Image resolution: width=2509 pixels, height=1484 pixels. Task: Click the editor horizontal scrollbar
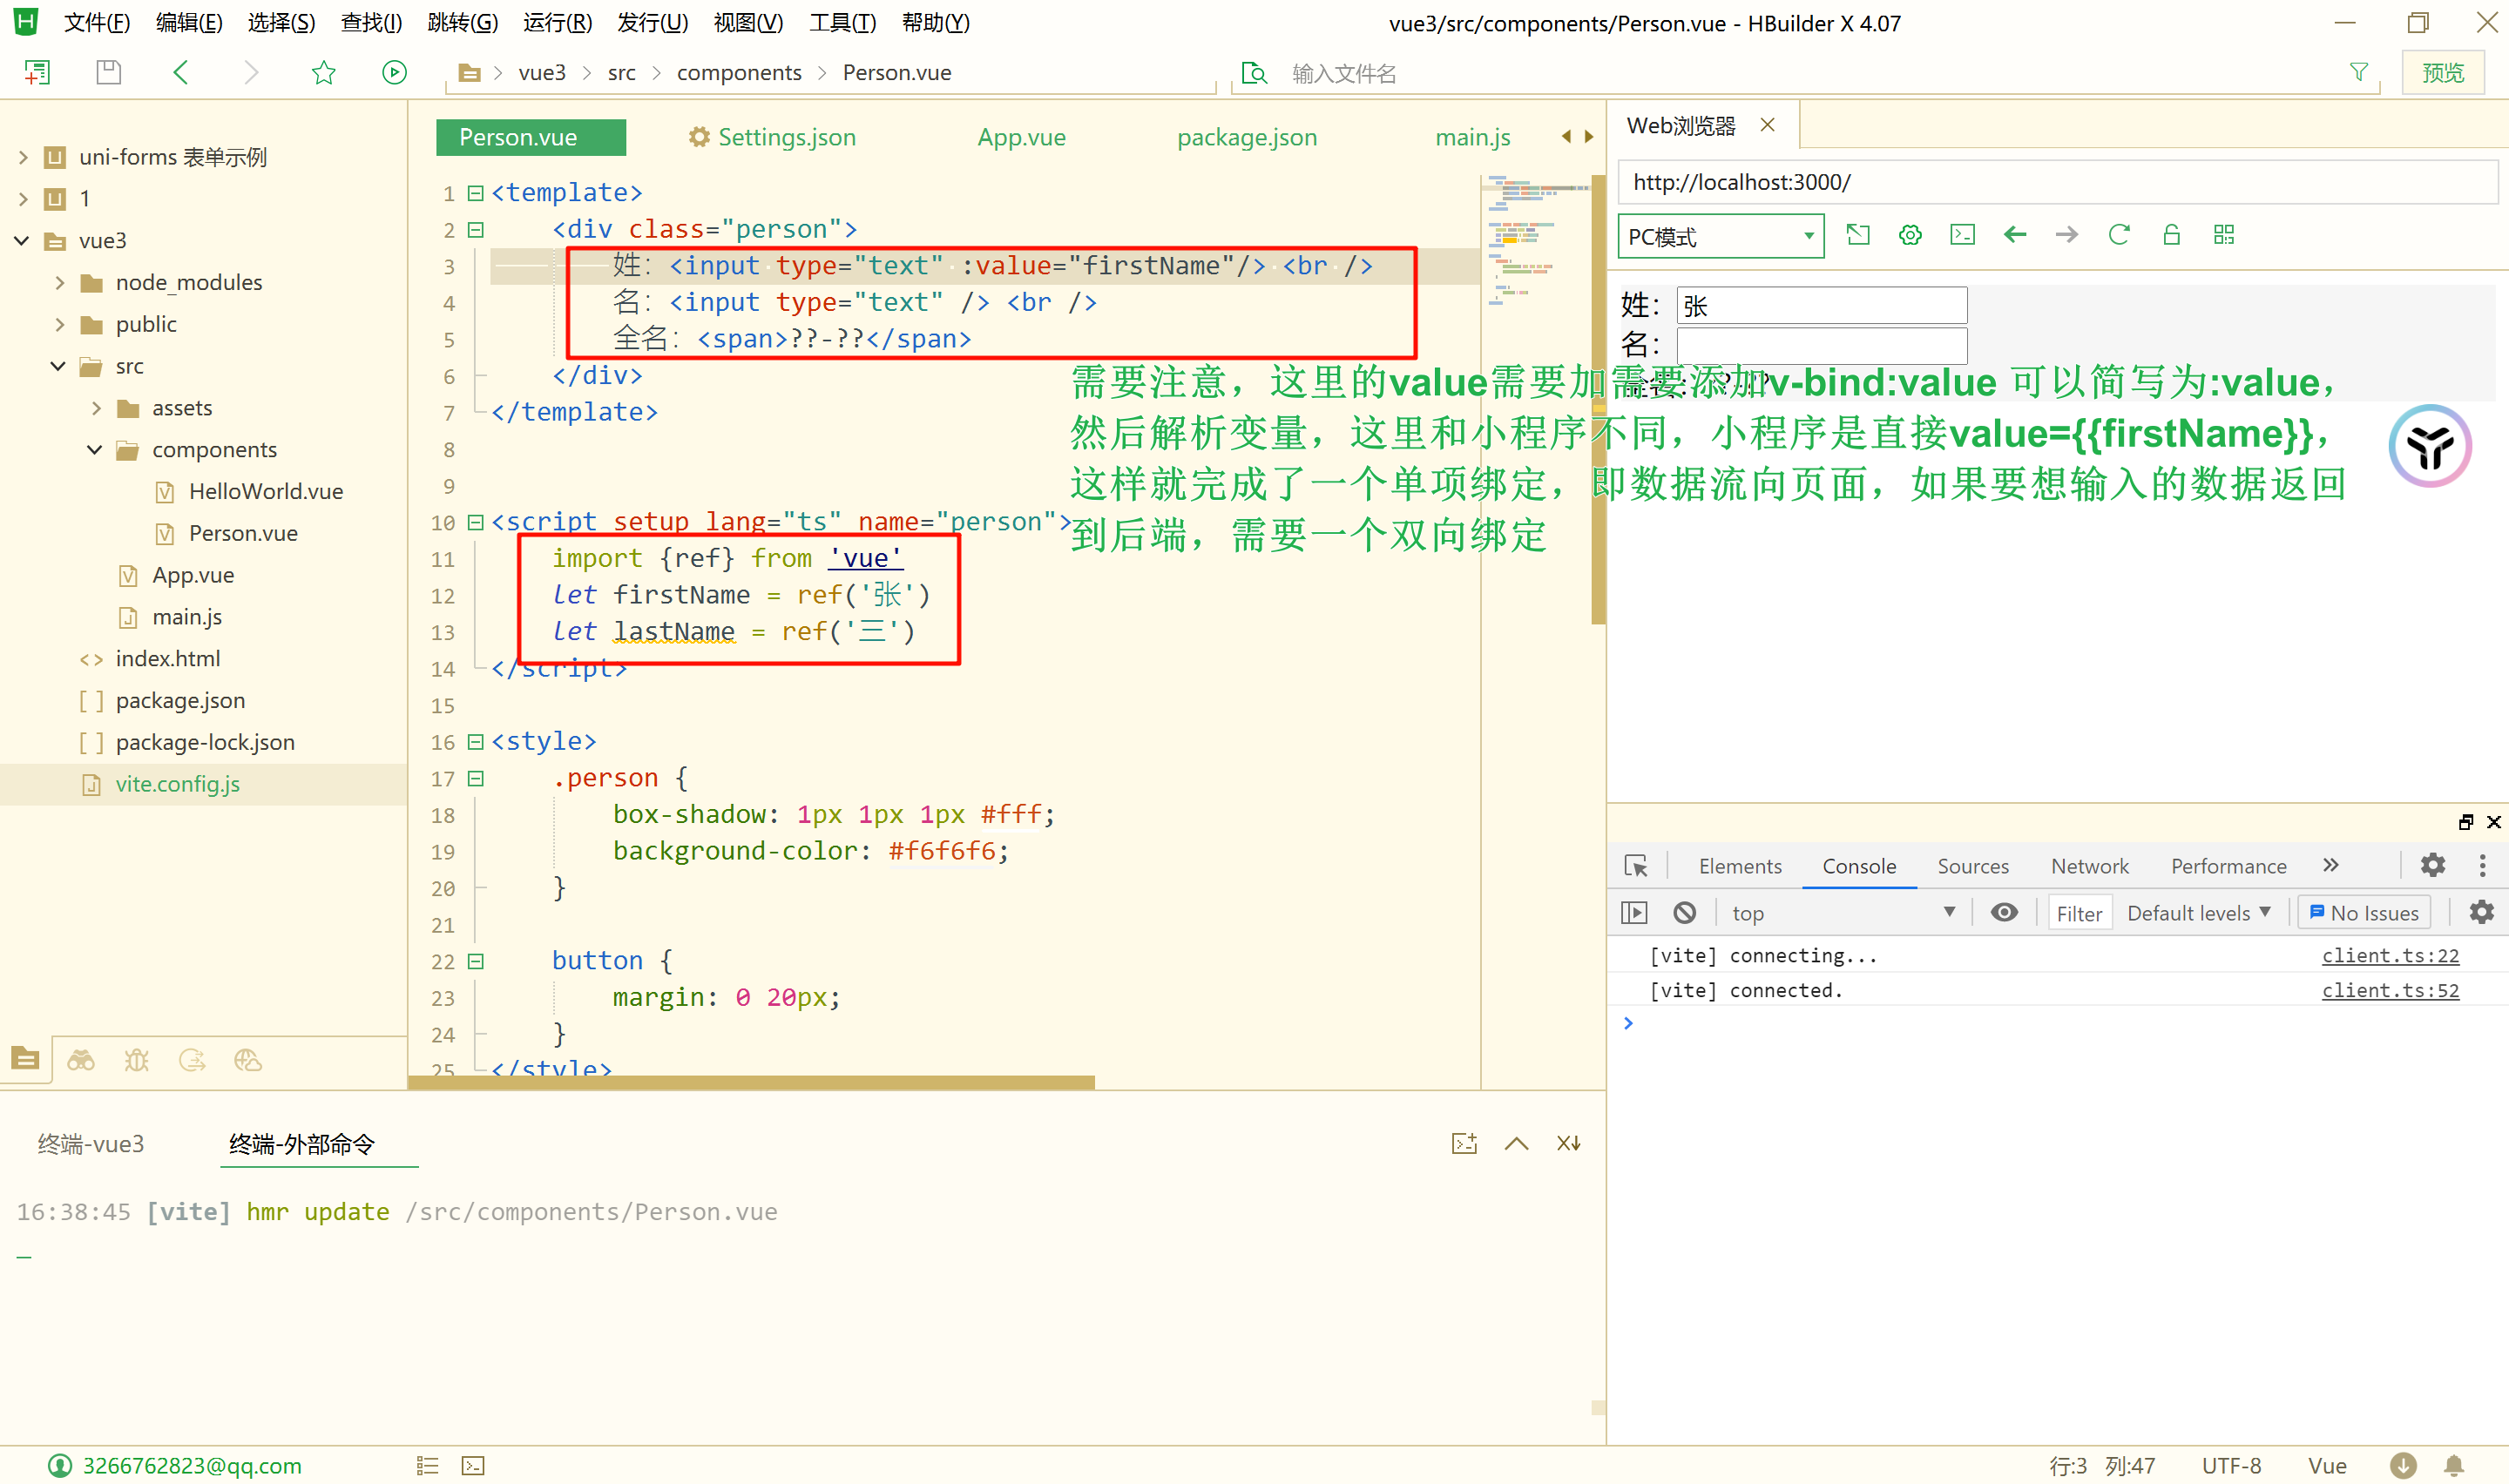[x=750, y=1082]
